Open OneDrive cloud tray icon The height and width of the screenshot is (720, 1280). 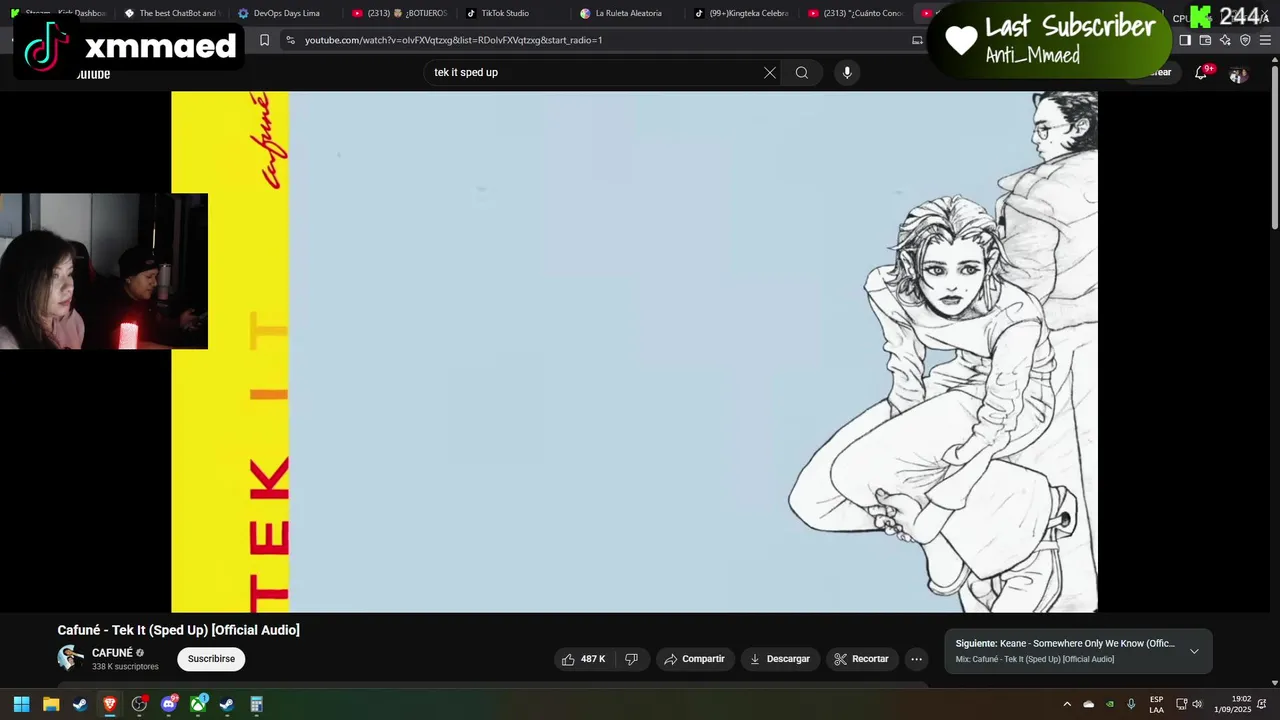pos(1089,704)
